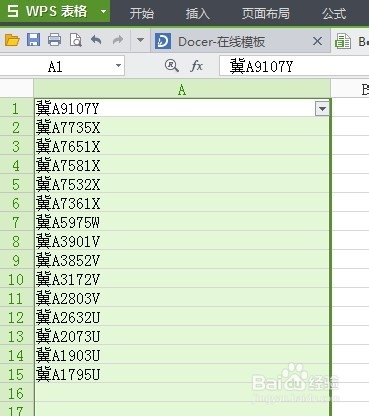
Task: Click the formula bar containing 冀A9107Y
Action: point(294,66)
